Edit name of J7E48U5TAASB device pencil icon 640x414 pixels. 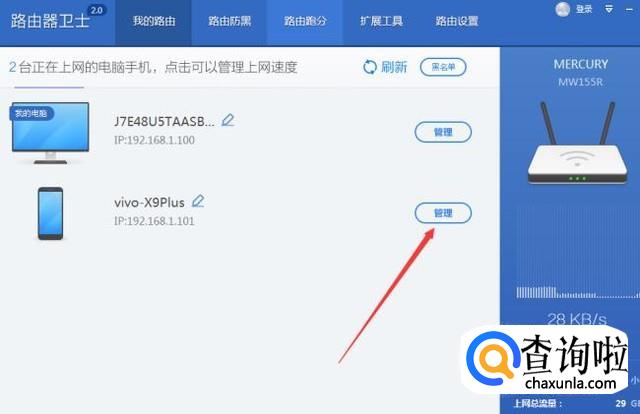pyautogui.click(x=228, y=120)
